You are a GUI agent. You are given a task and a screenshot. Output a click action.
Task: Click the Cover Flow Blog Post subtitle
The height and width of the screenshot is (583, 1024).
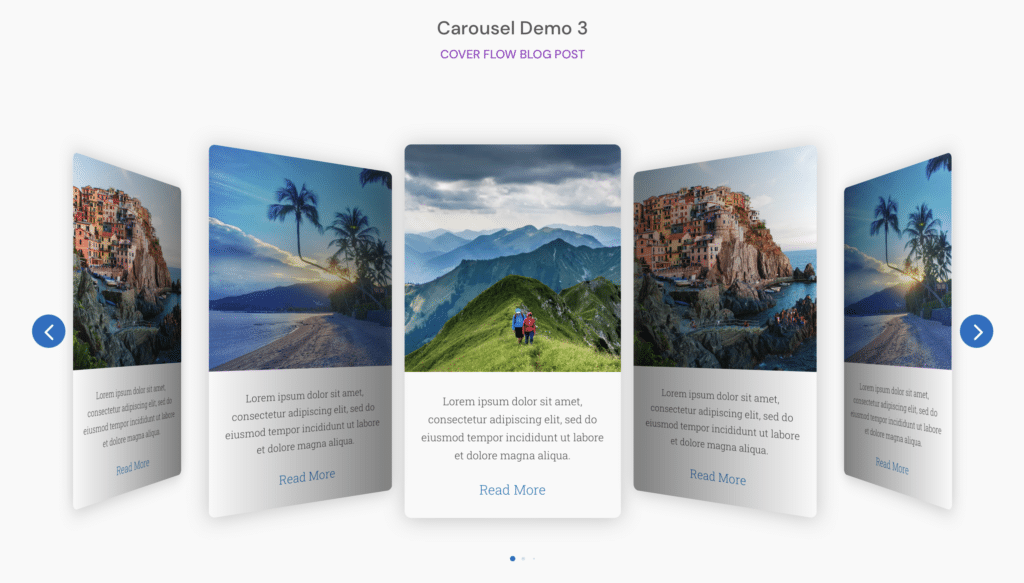pyautogui.click(x=512, y=54)
